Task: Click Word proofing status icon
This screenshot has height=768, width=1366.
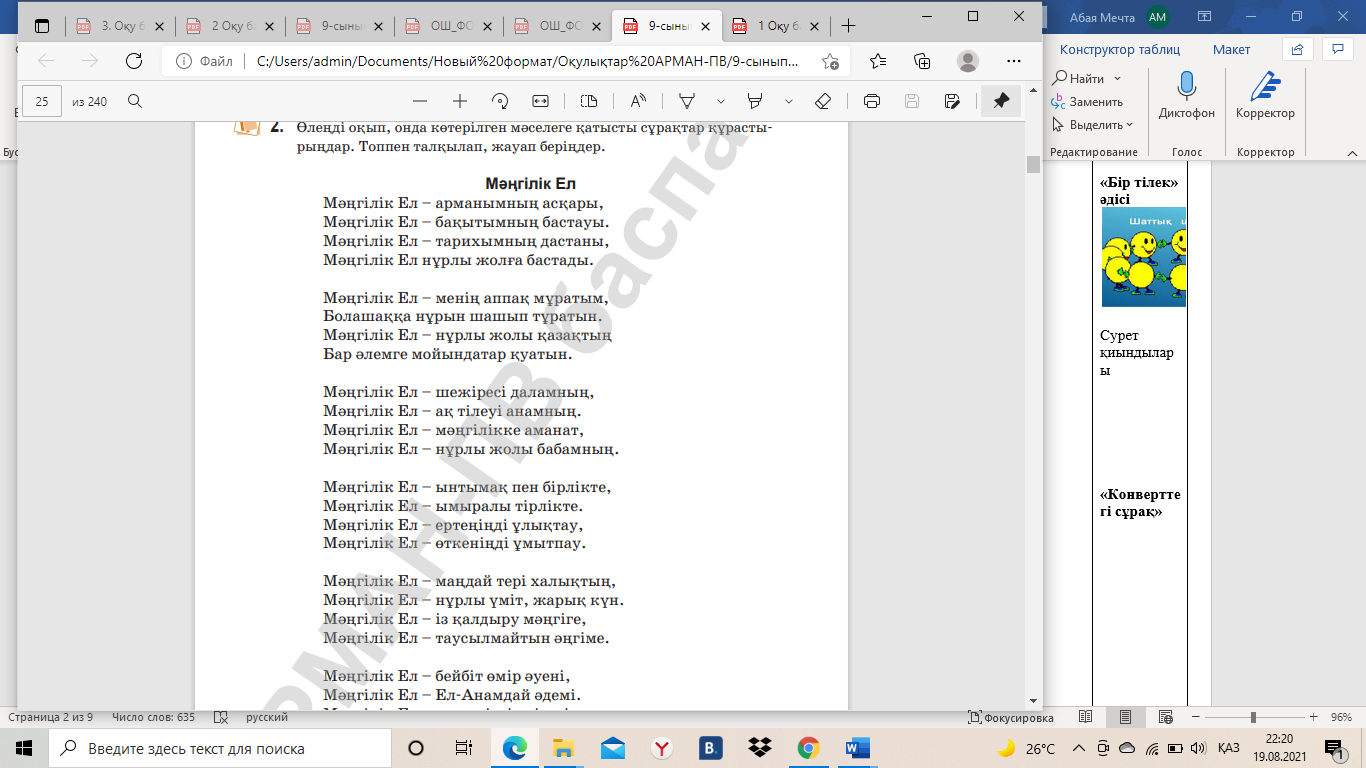Action: 220,718
